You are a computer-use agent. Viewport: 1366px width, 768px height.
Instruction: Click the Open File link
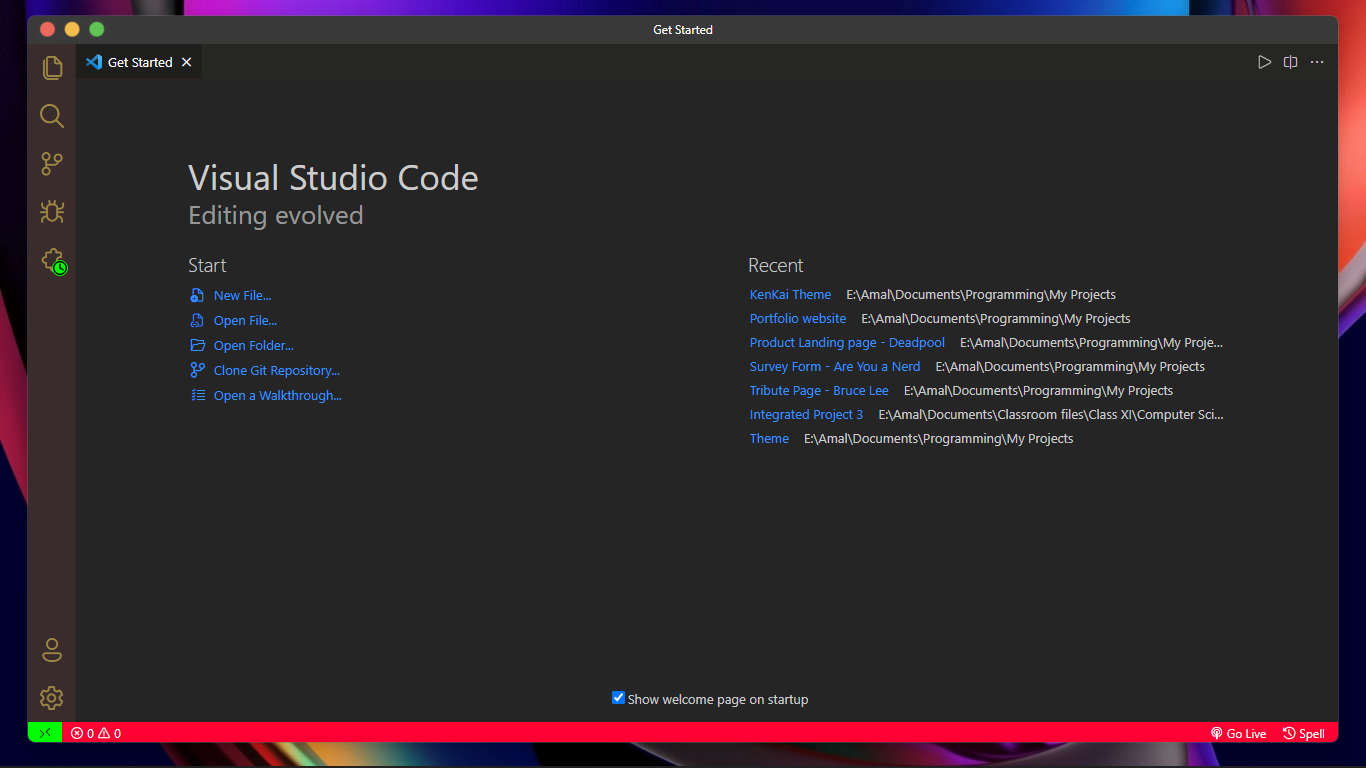pyautogui.click(x=245, y=320)
